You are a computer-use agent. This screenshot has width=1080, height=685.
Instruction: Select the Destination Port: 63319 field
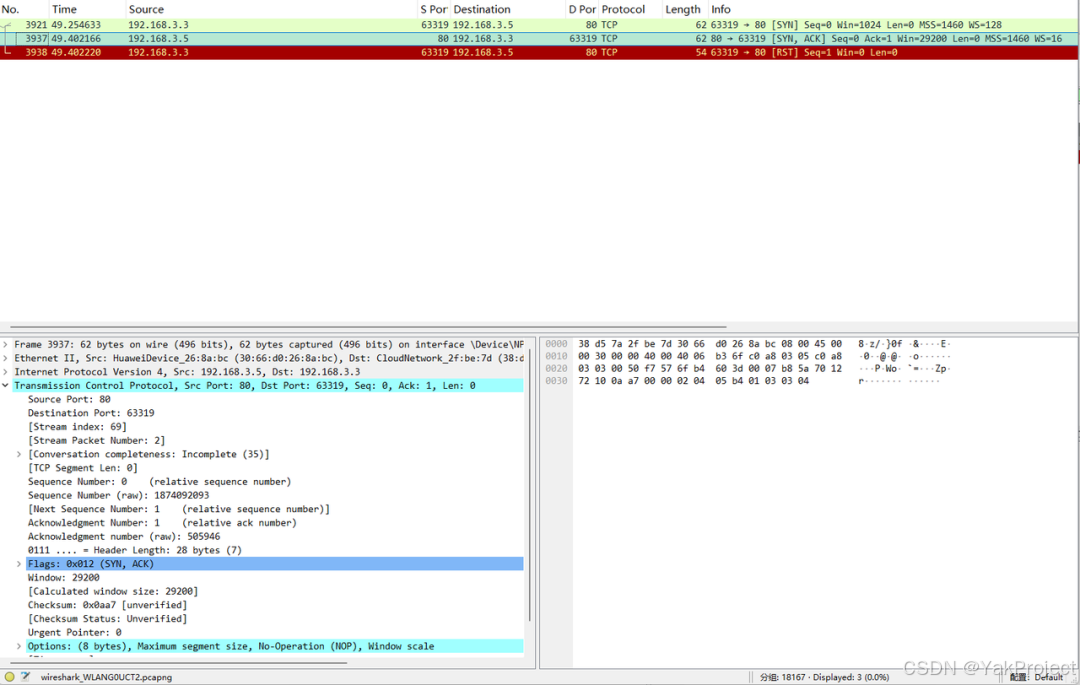tap(91, 413)
